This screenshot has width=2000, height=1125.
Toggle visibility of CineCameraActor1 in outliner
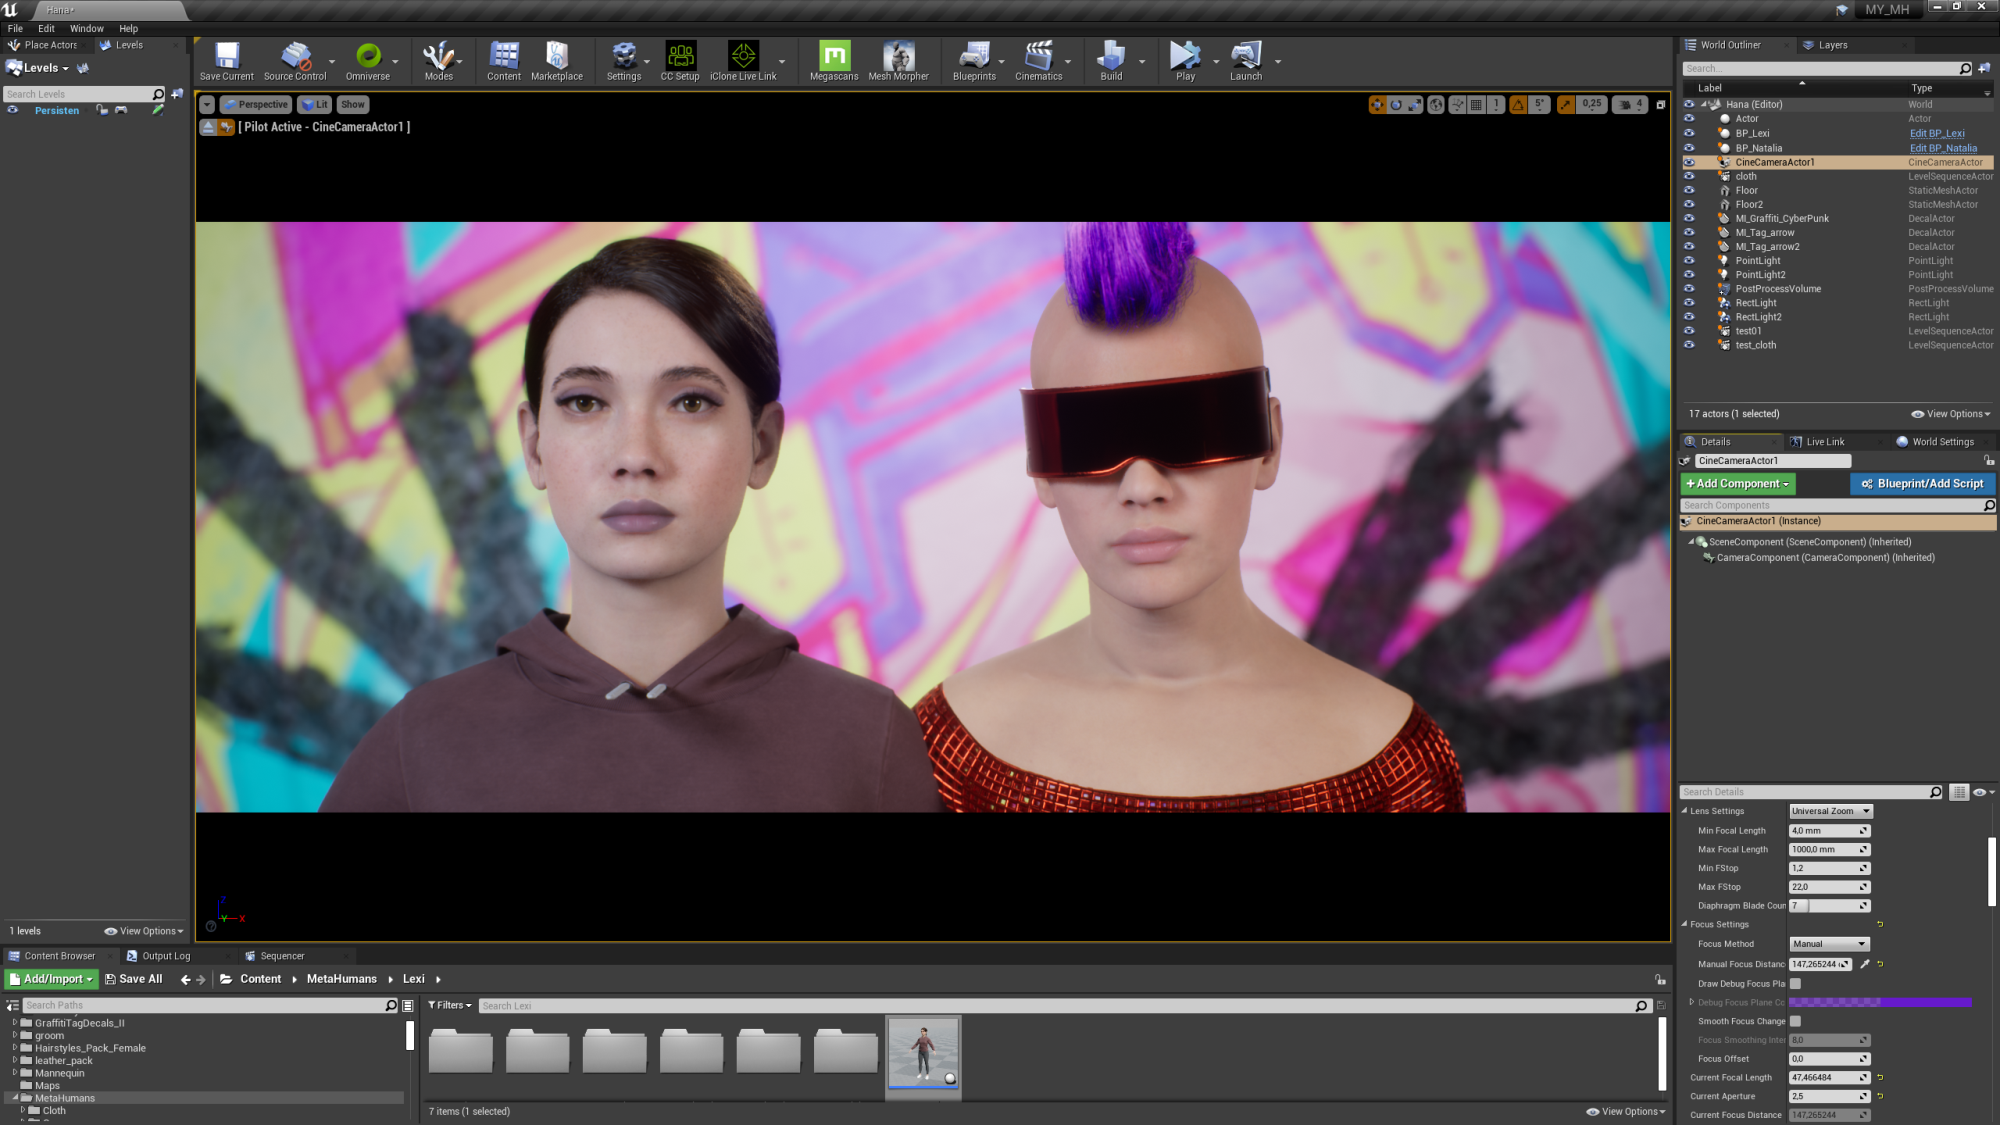1689,162
